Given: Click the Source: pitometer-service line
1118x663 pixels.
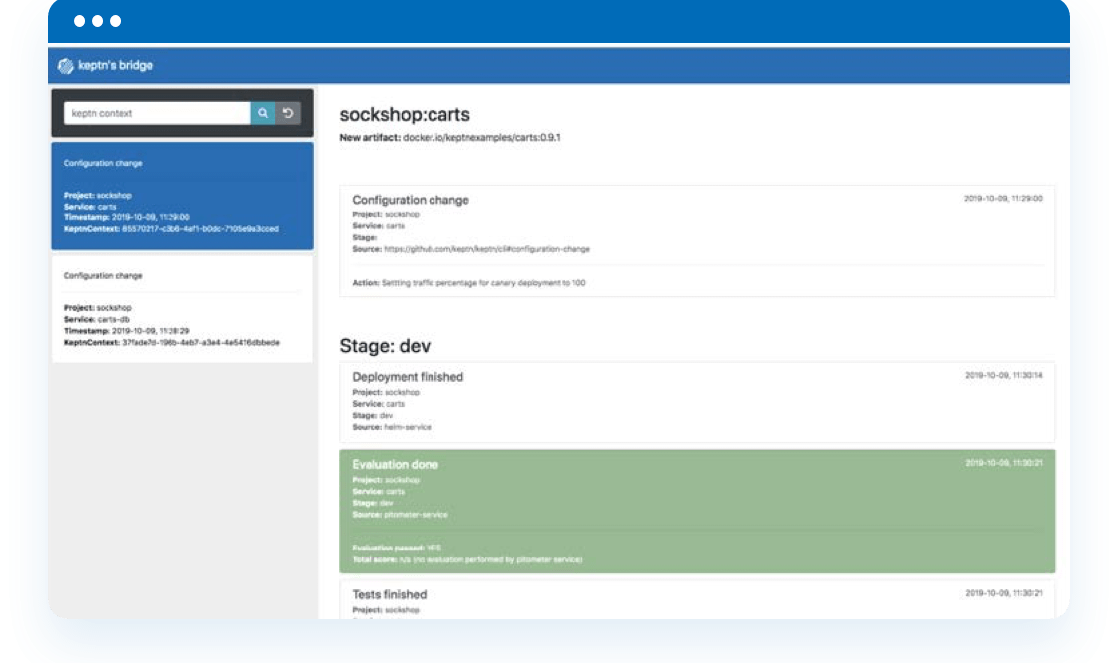Looking at the screenshot, I should click(x=400, y=515).
